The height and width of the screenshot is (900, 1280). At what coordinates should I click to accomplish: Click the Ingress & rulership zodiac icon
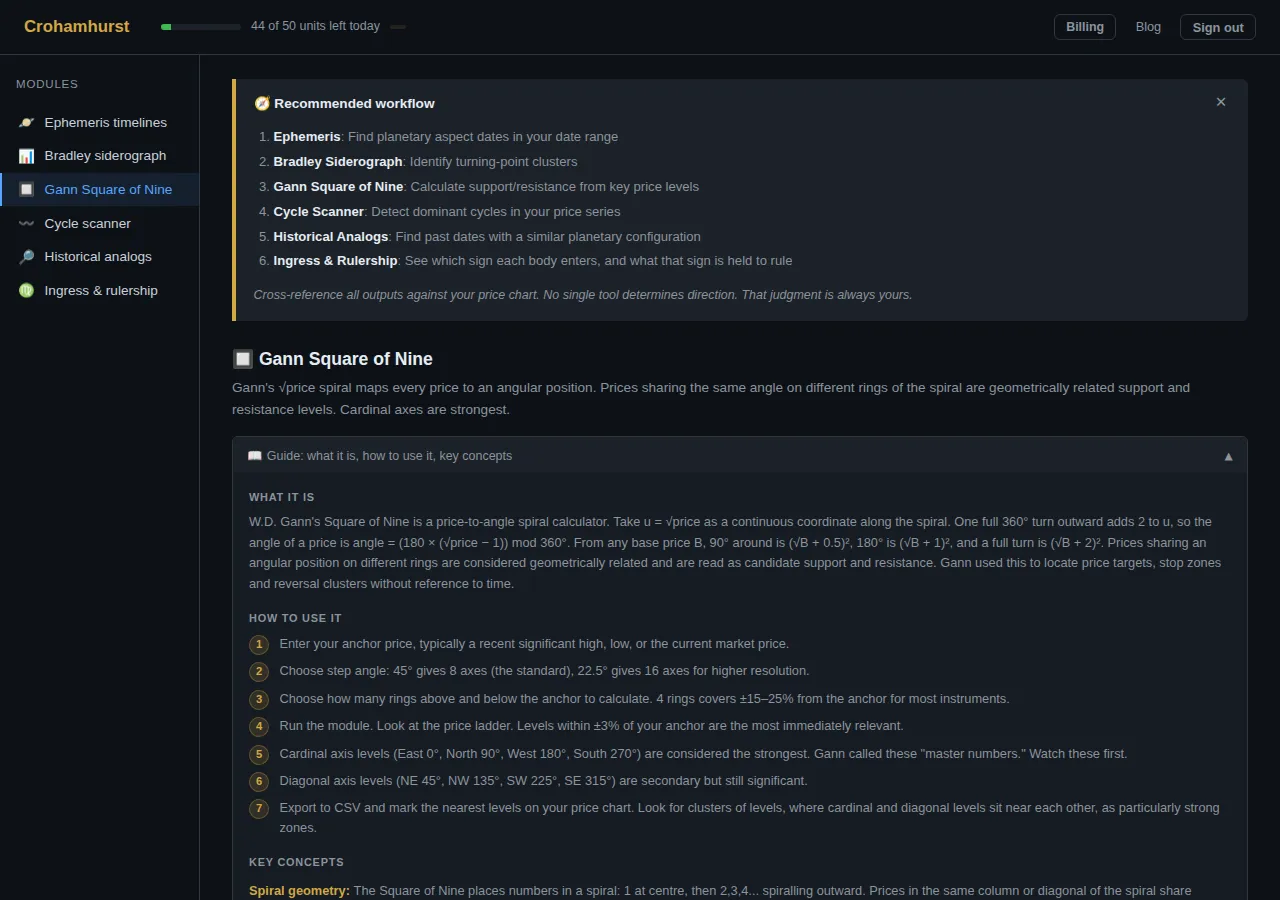pyautogui.click(x=26, y=290)
